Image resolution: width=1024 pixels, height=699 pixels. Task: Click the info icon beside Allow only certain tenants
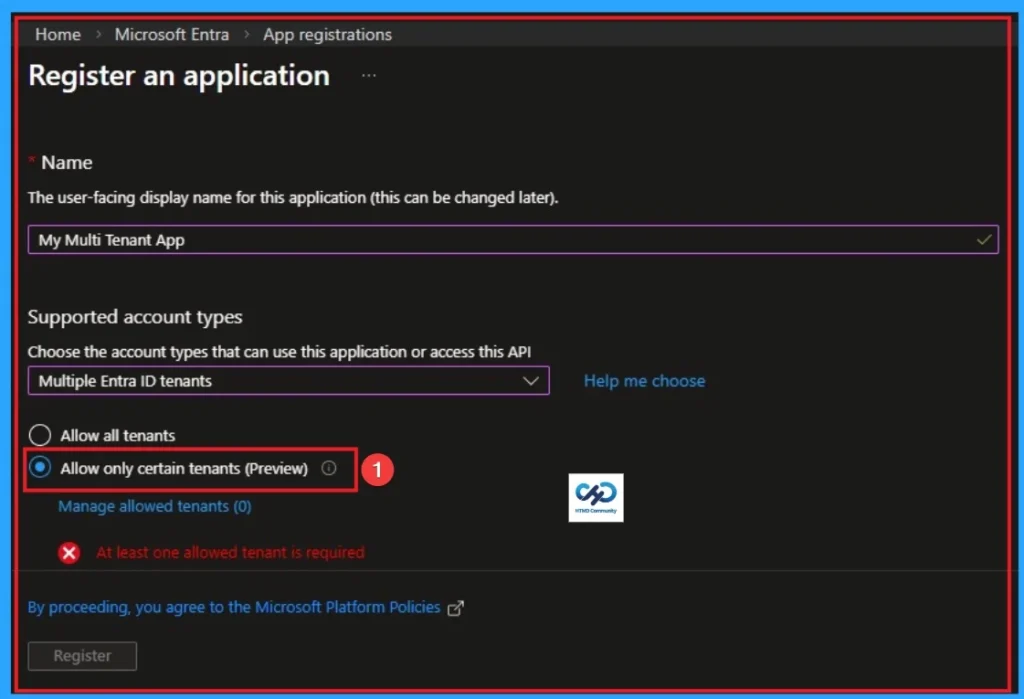pos(330,468)
